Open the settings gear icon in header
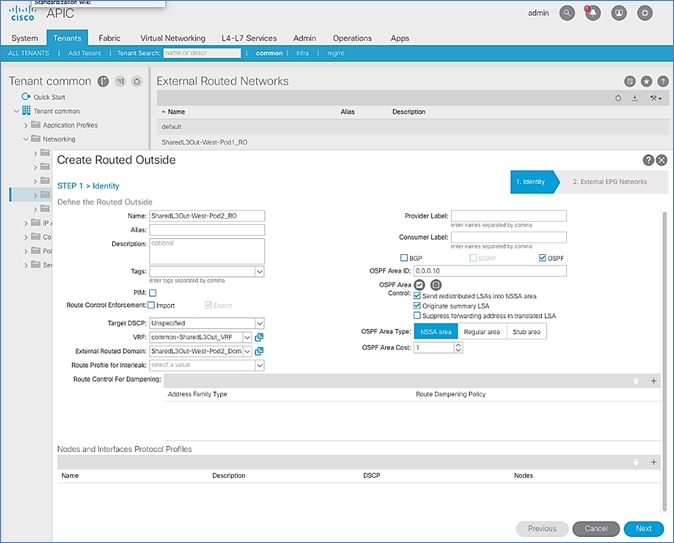 [645, 13]
